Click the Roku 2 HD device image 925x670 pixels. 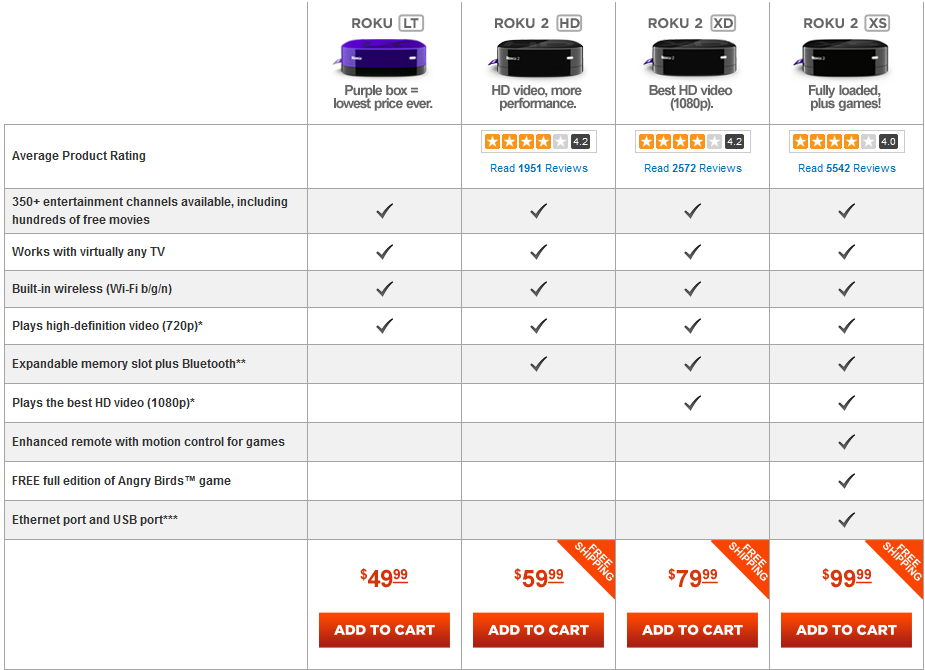tap(536, 58)
